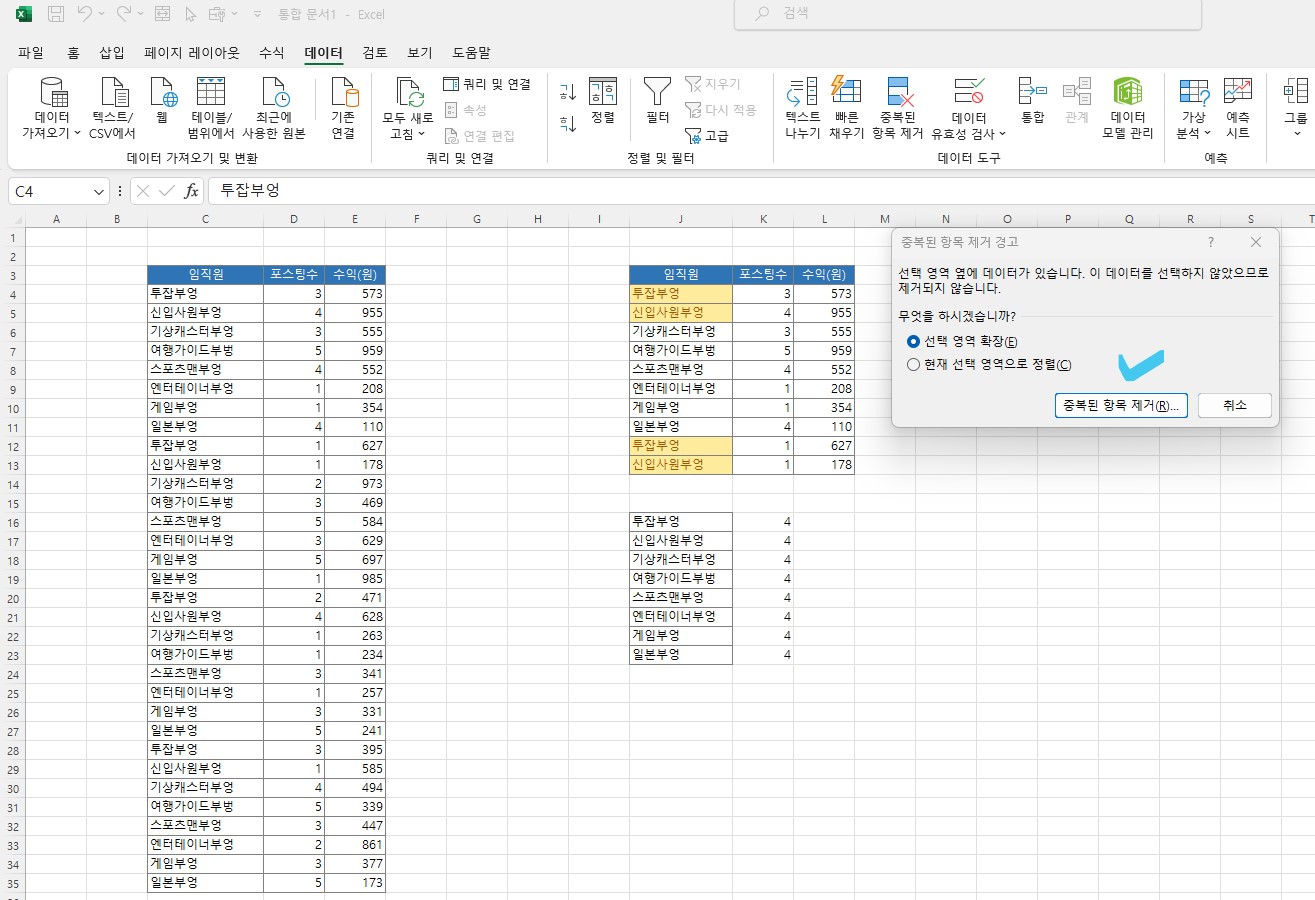Switch to the 페이지 레이아웃 tab
The height and width of the screenshot is (900, 1315).
click(192, 53)
